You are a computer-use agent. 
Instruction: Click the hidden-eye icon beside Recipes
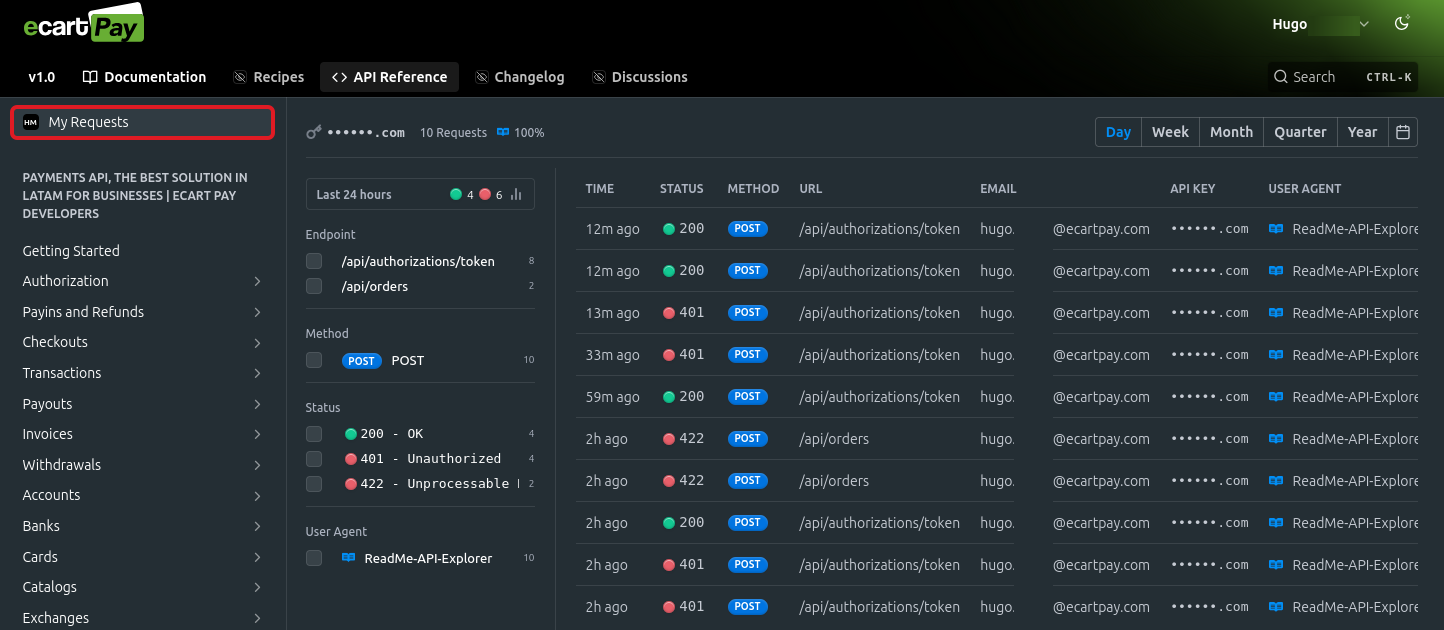point(240,77)
